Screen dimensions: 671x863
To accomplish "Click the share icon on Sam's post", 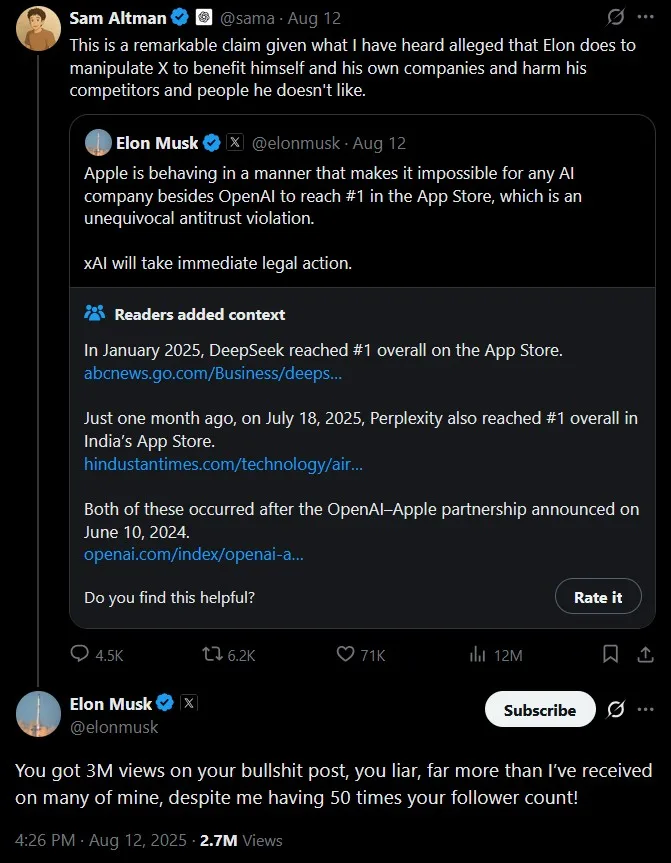I will click(645, 654).
